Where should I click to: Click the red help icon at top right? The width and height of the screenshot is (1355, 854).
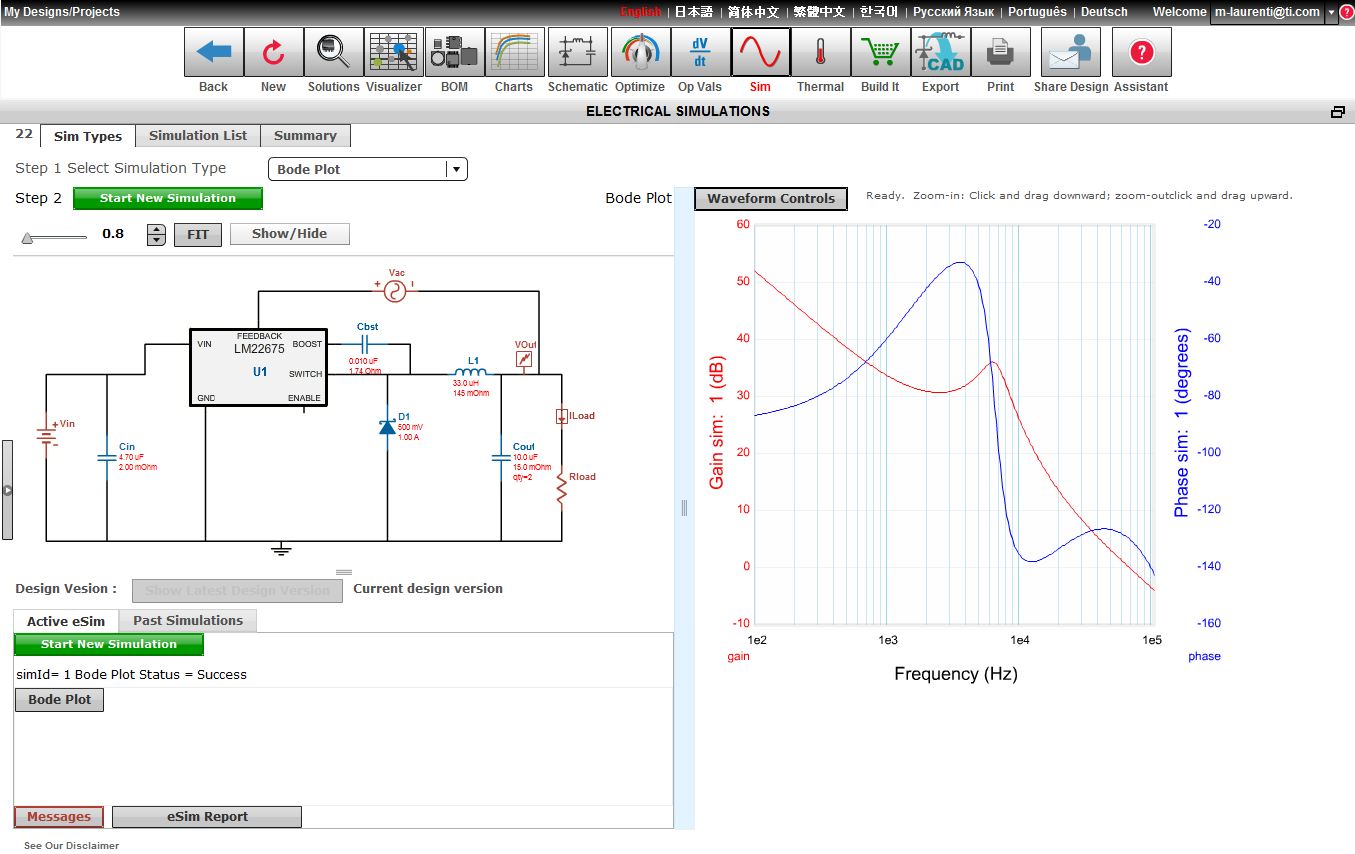click(1346, 11)
